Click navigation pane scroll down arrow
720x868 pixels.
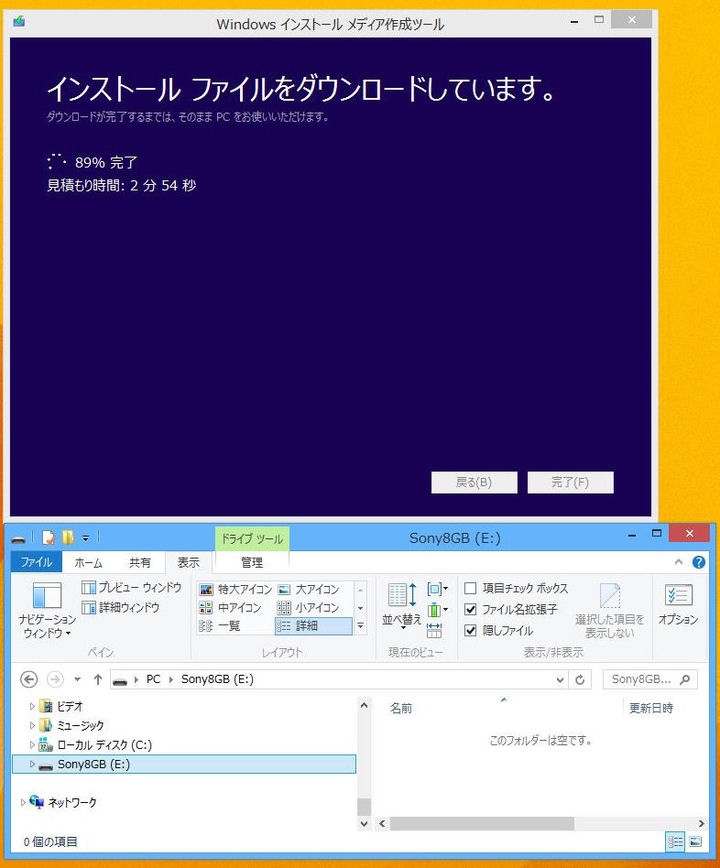[364, 823]
